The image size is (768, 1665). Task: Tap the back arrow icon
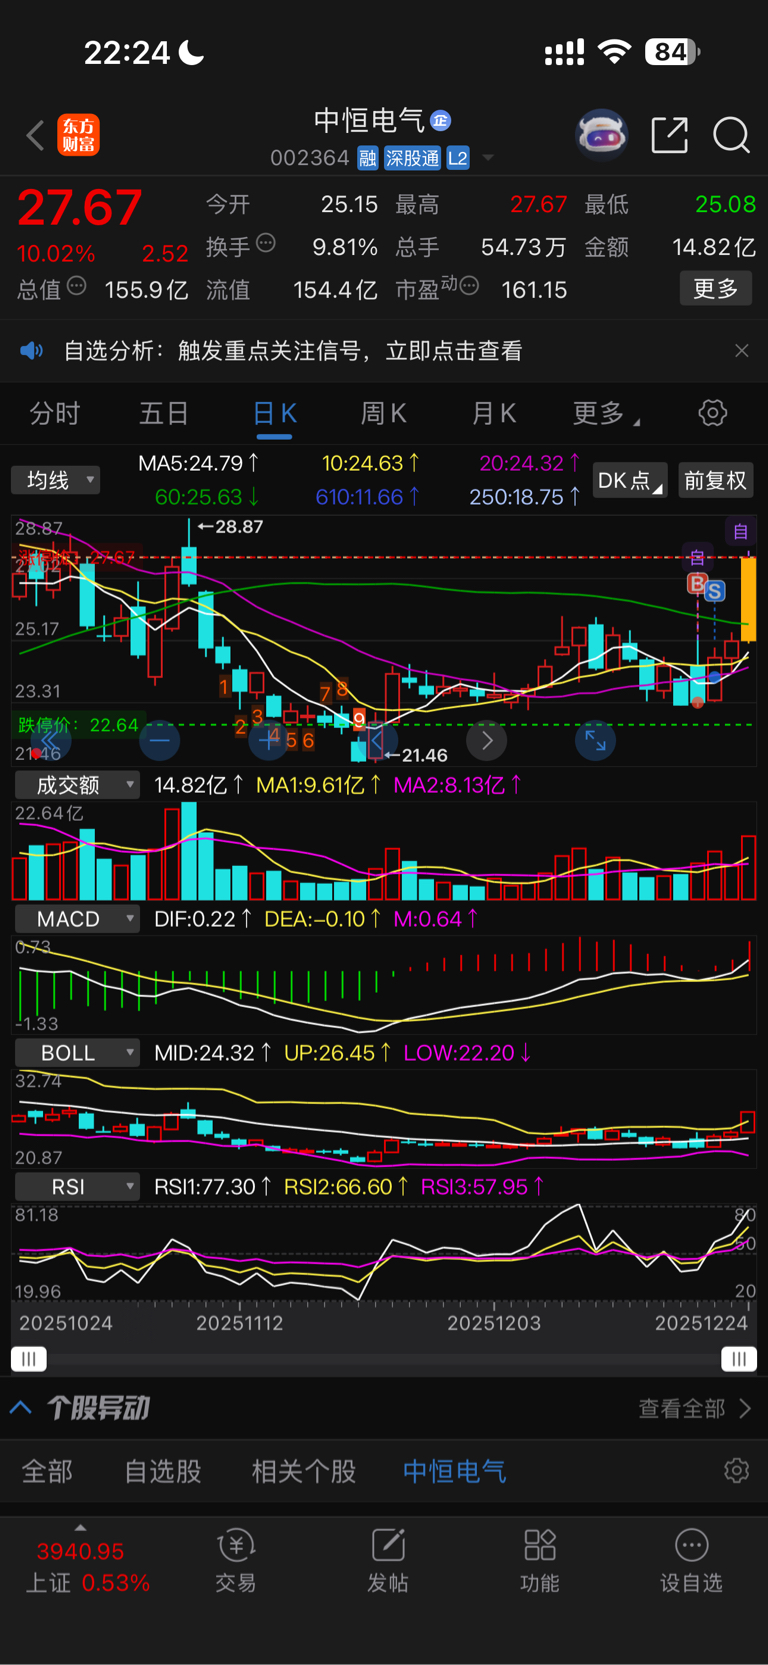pyautogui.click(x=35, y=135)
